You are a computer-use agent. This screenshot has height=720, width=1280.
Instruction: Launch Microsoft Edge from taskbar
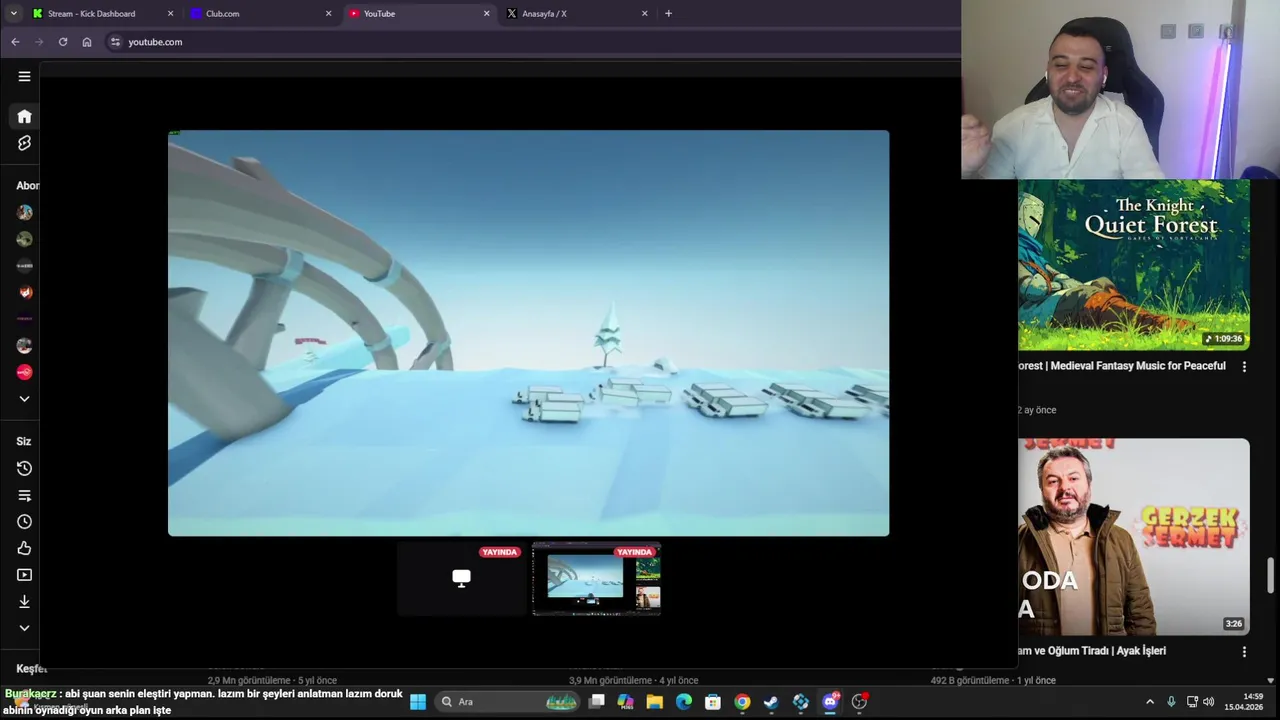click(x=684, y=702)
